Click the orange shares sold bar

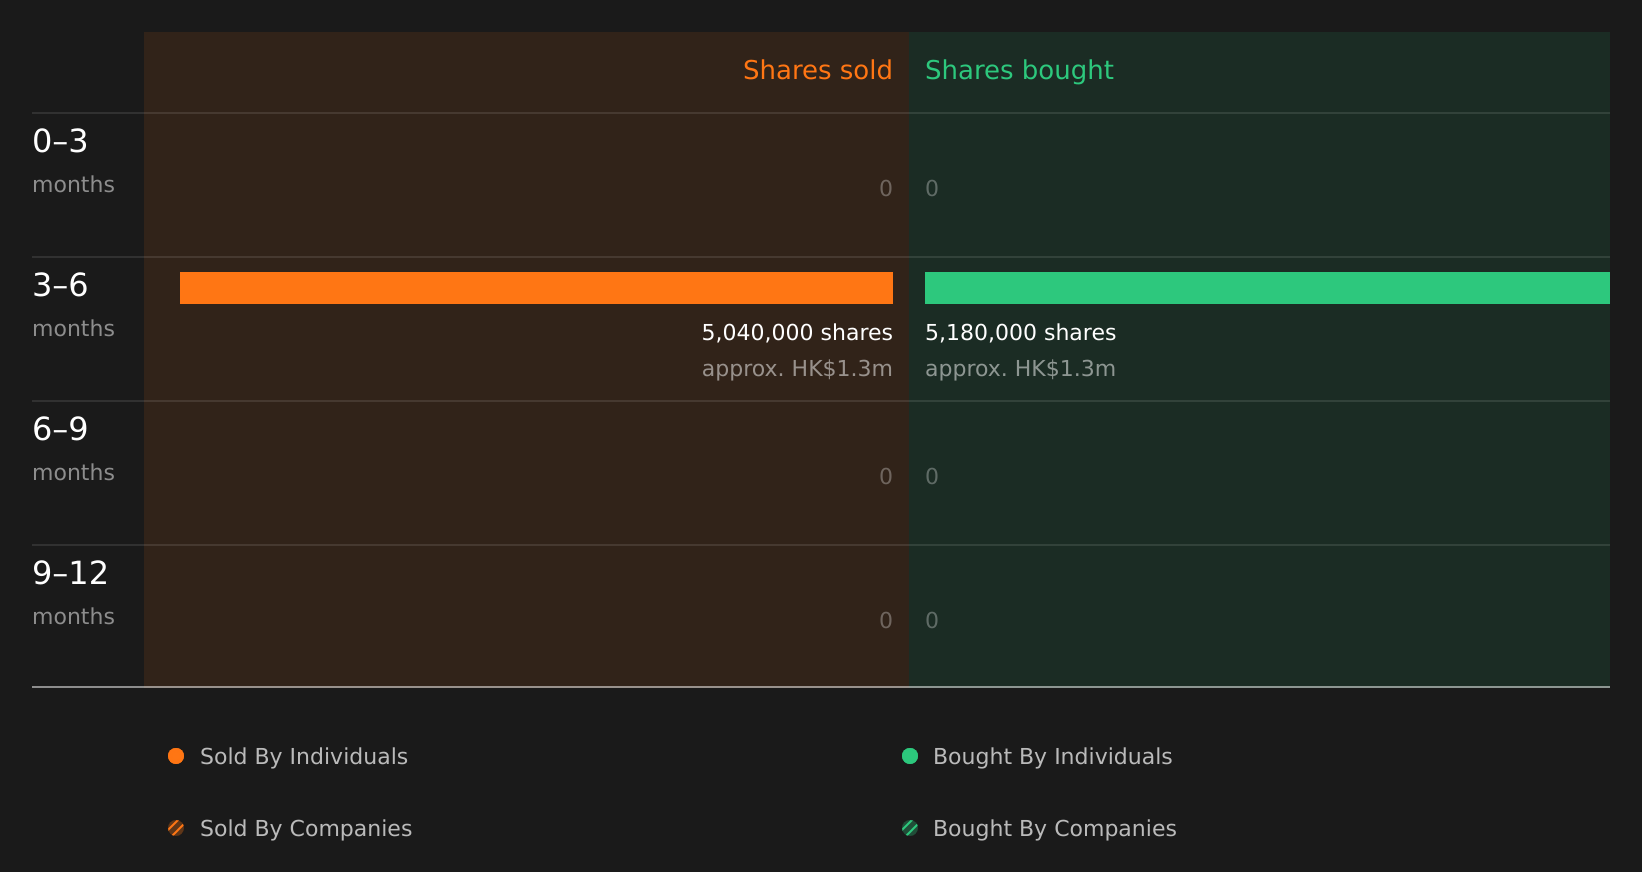point(536,288)
